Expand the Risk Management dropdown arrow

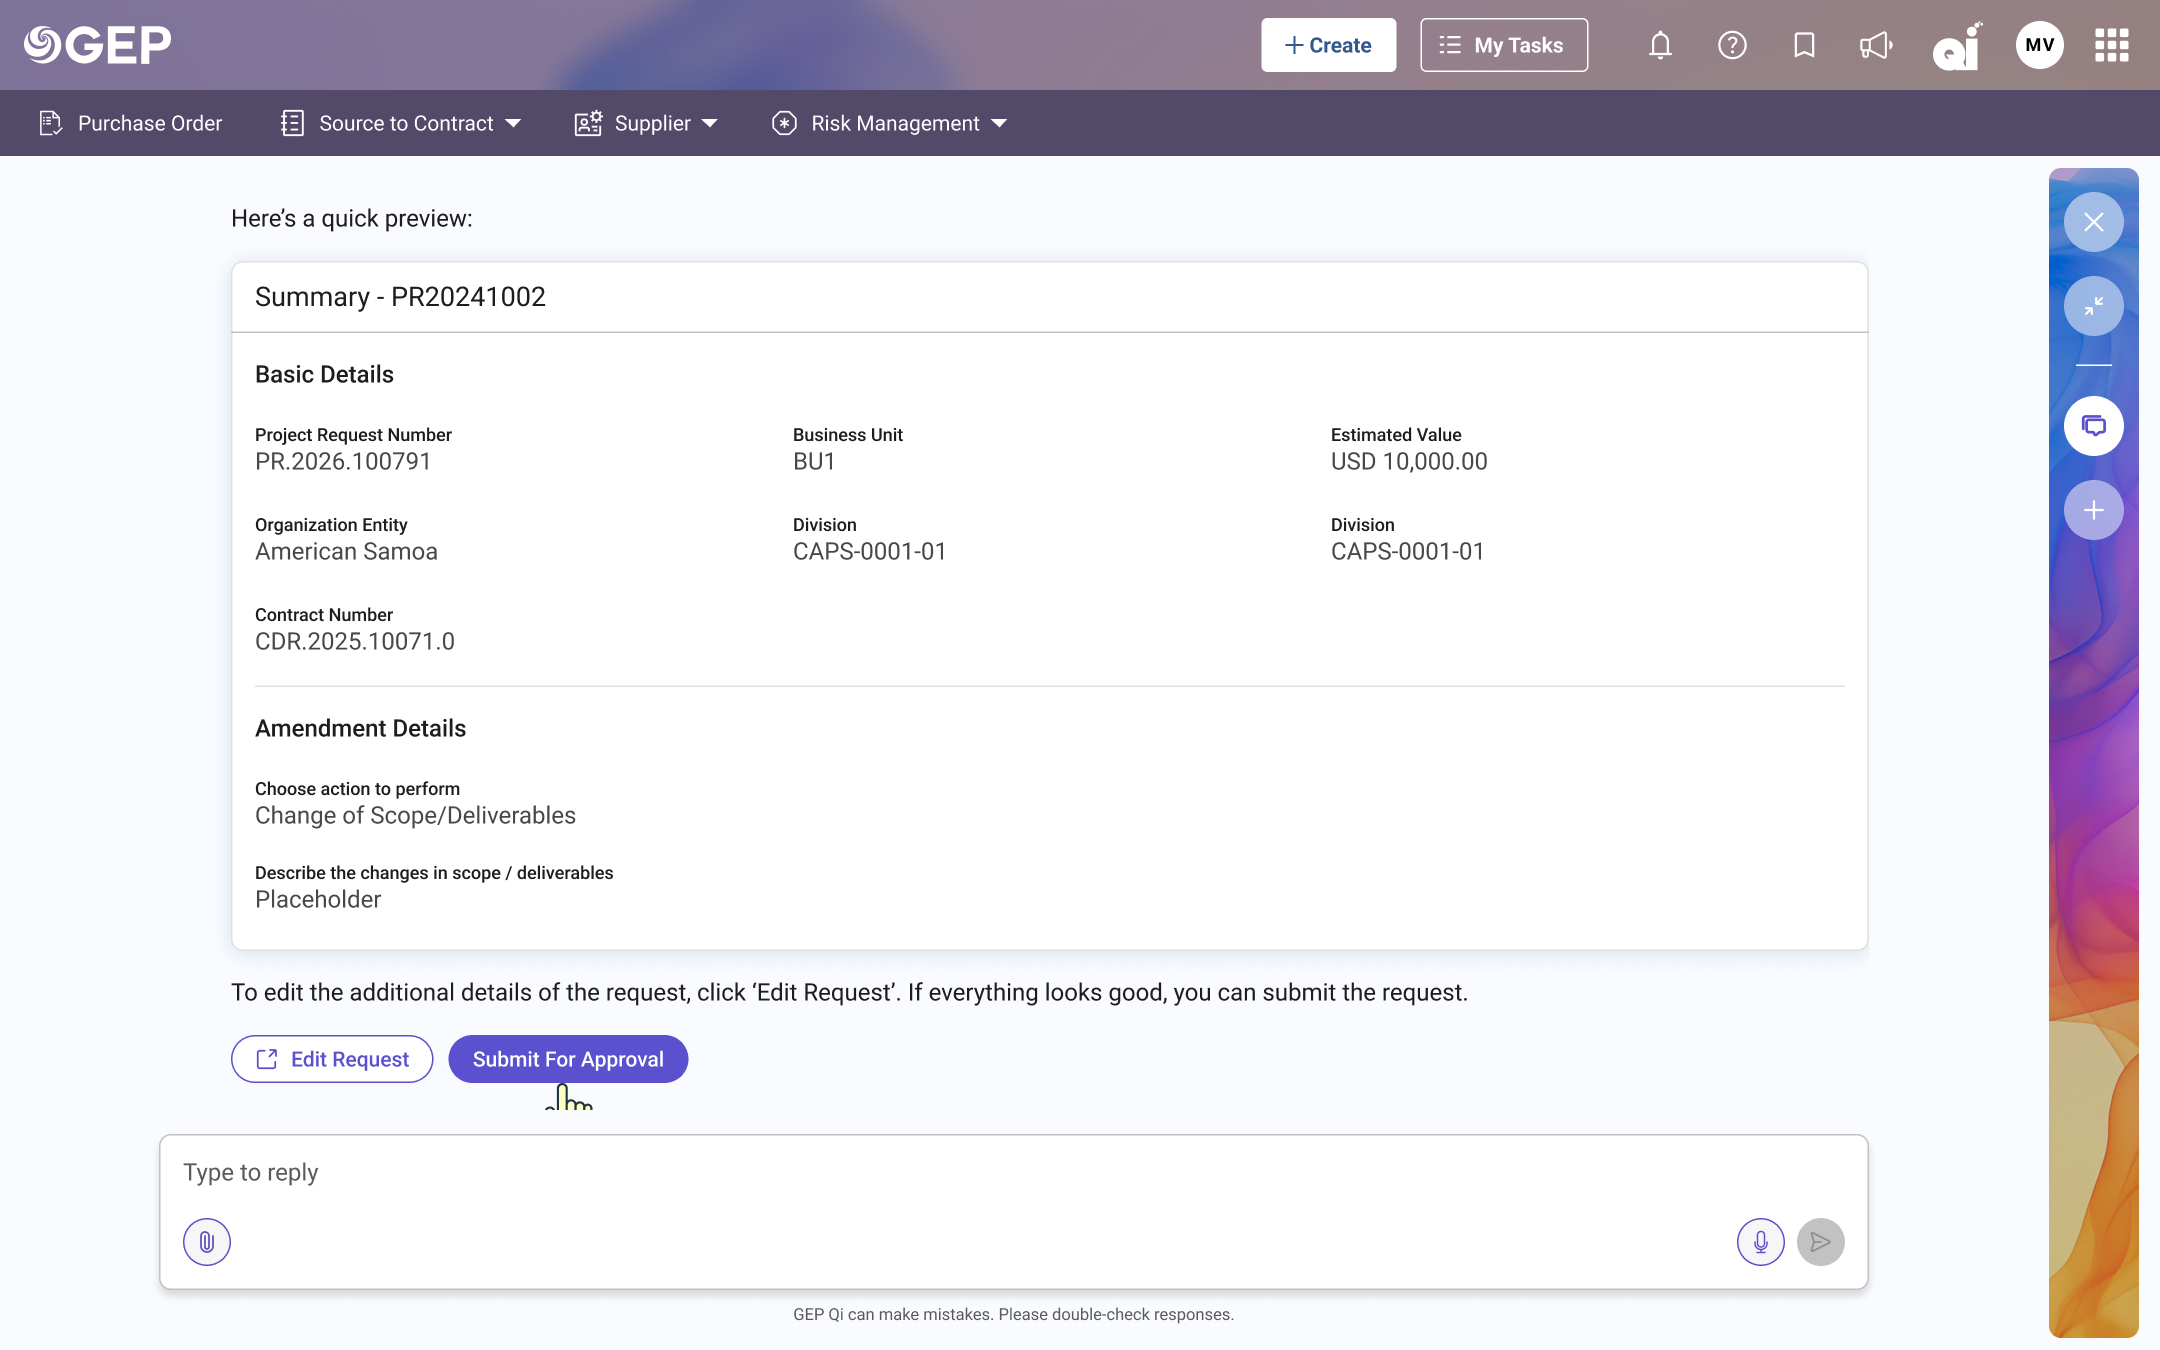point(999,123)
